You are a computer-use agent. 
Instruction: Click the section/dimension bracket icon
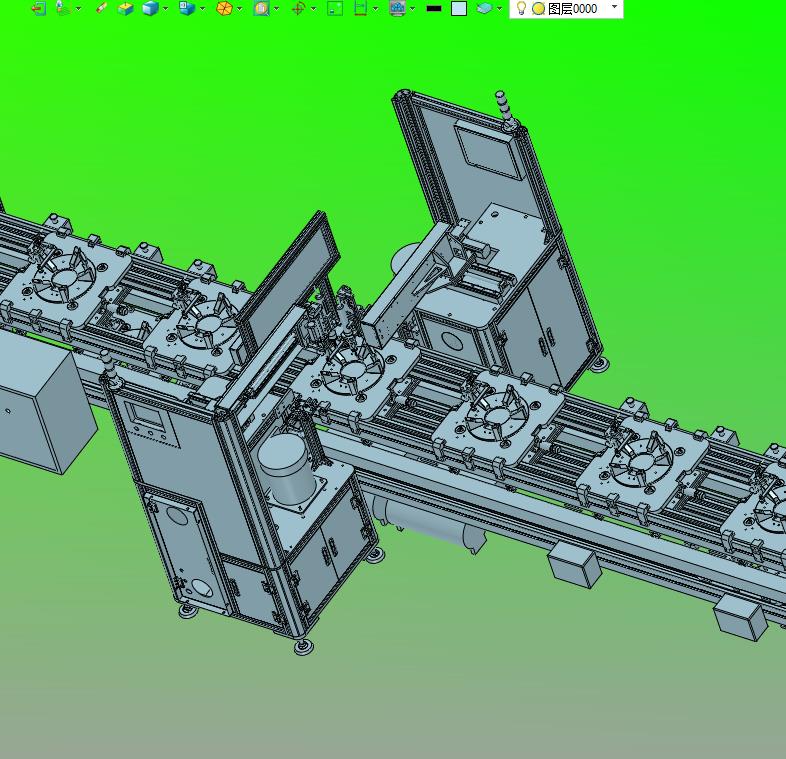[x=360, y=8]
